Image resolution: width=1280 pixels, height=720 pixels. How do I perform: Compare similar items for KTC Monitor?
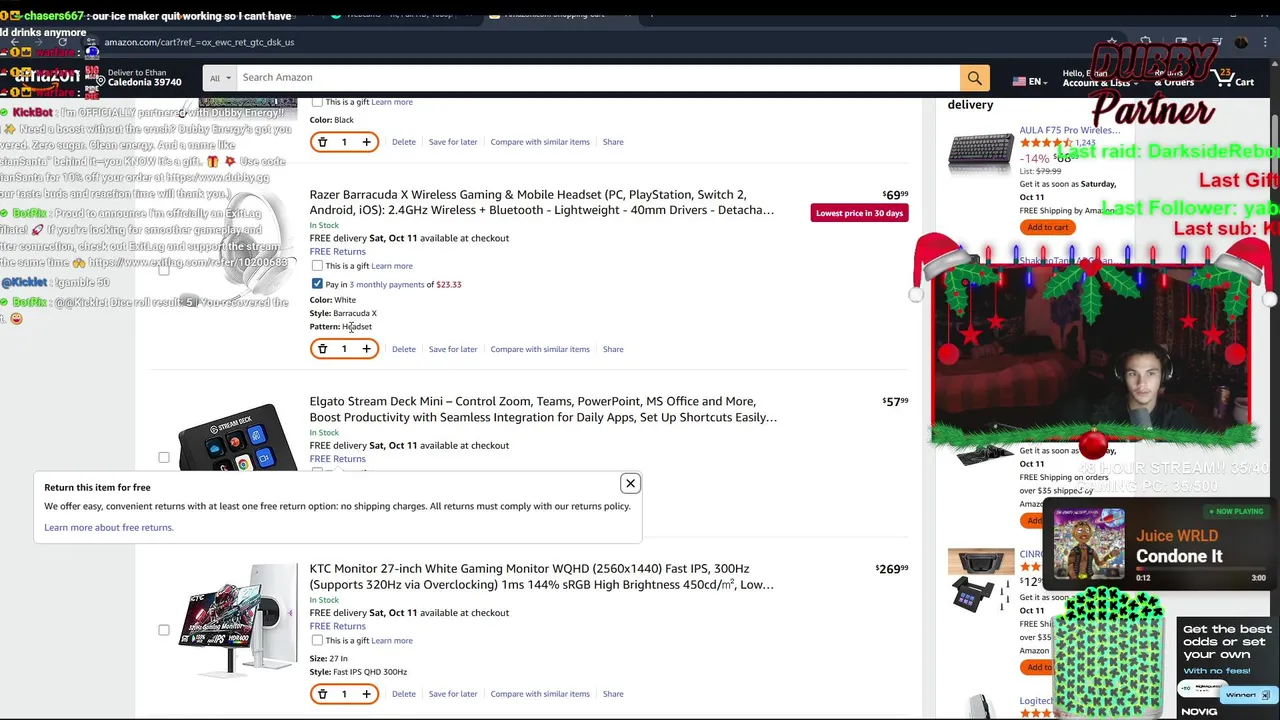[540, 694]
